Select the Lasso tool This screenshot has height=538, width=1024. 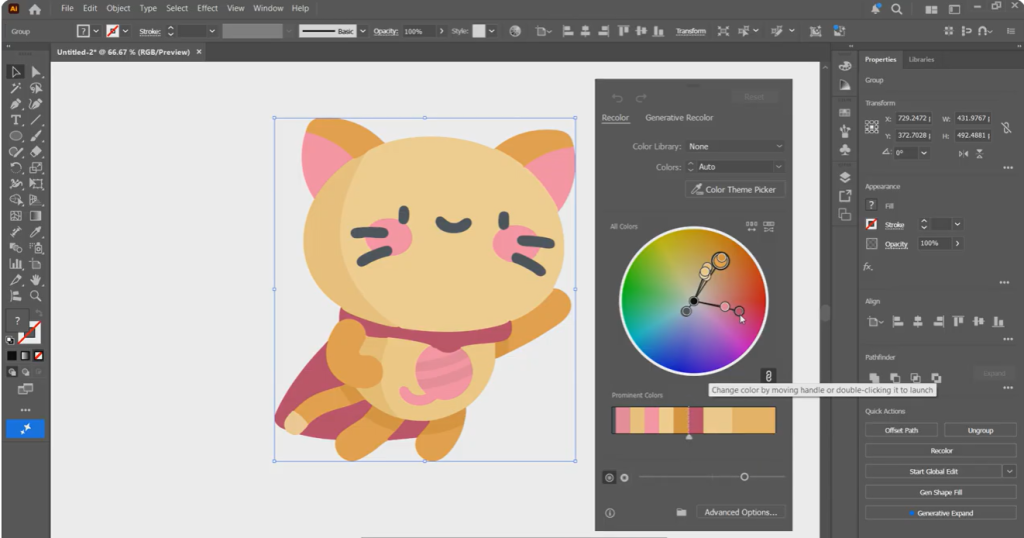click(x=36, y=88)
